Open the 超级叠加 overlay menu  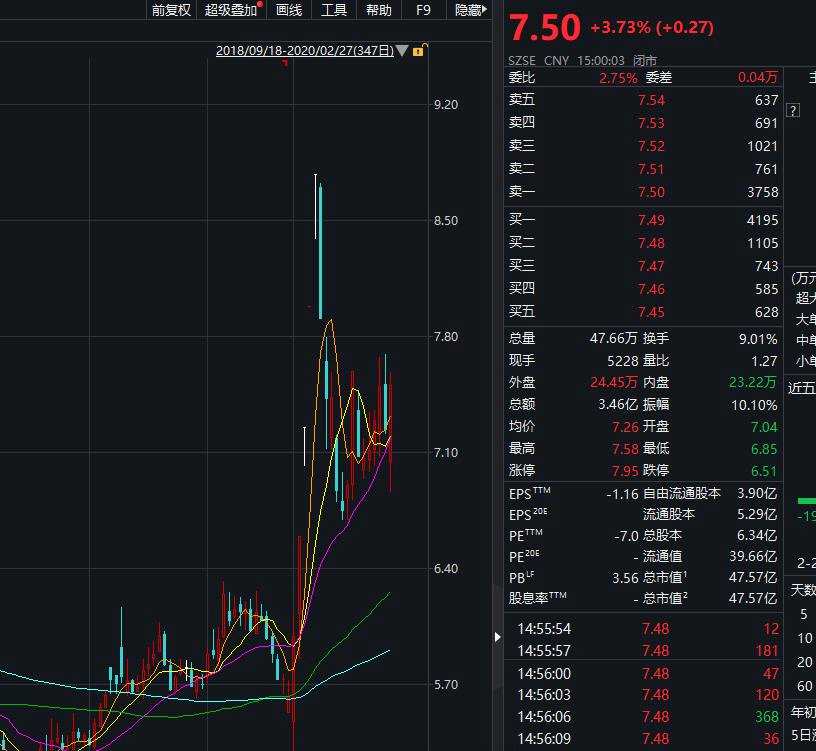[232, 10]
